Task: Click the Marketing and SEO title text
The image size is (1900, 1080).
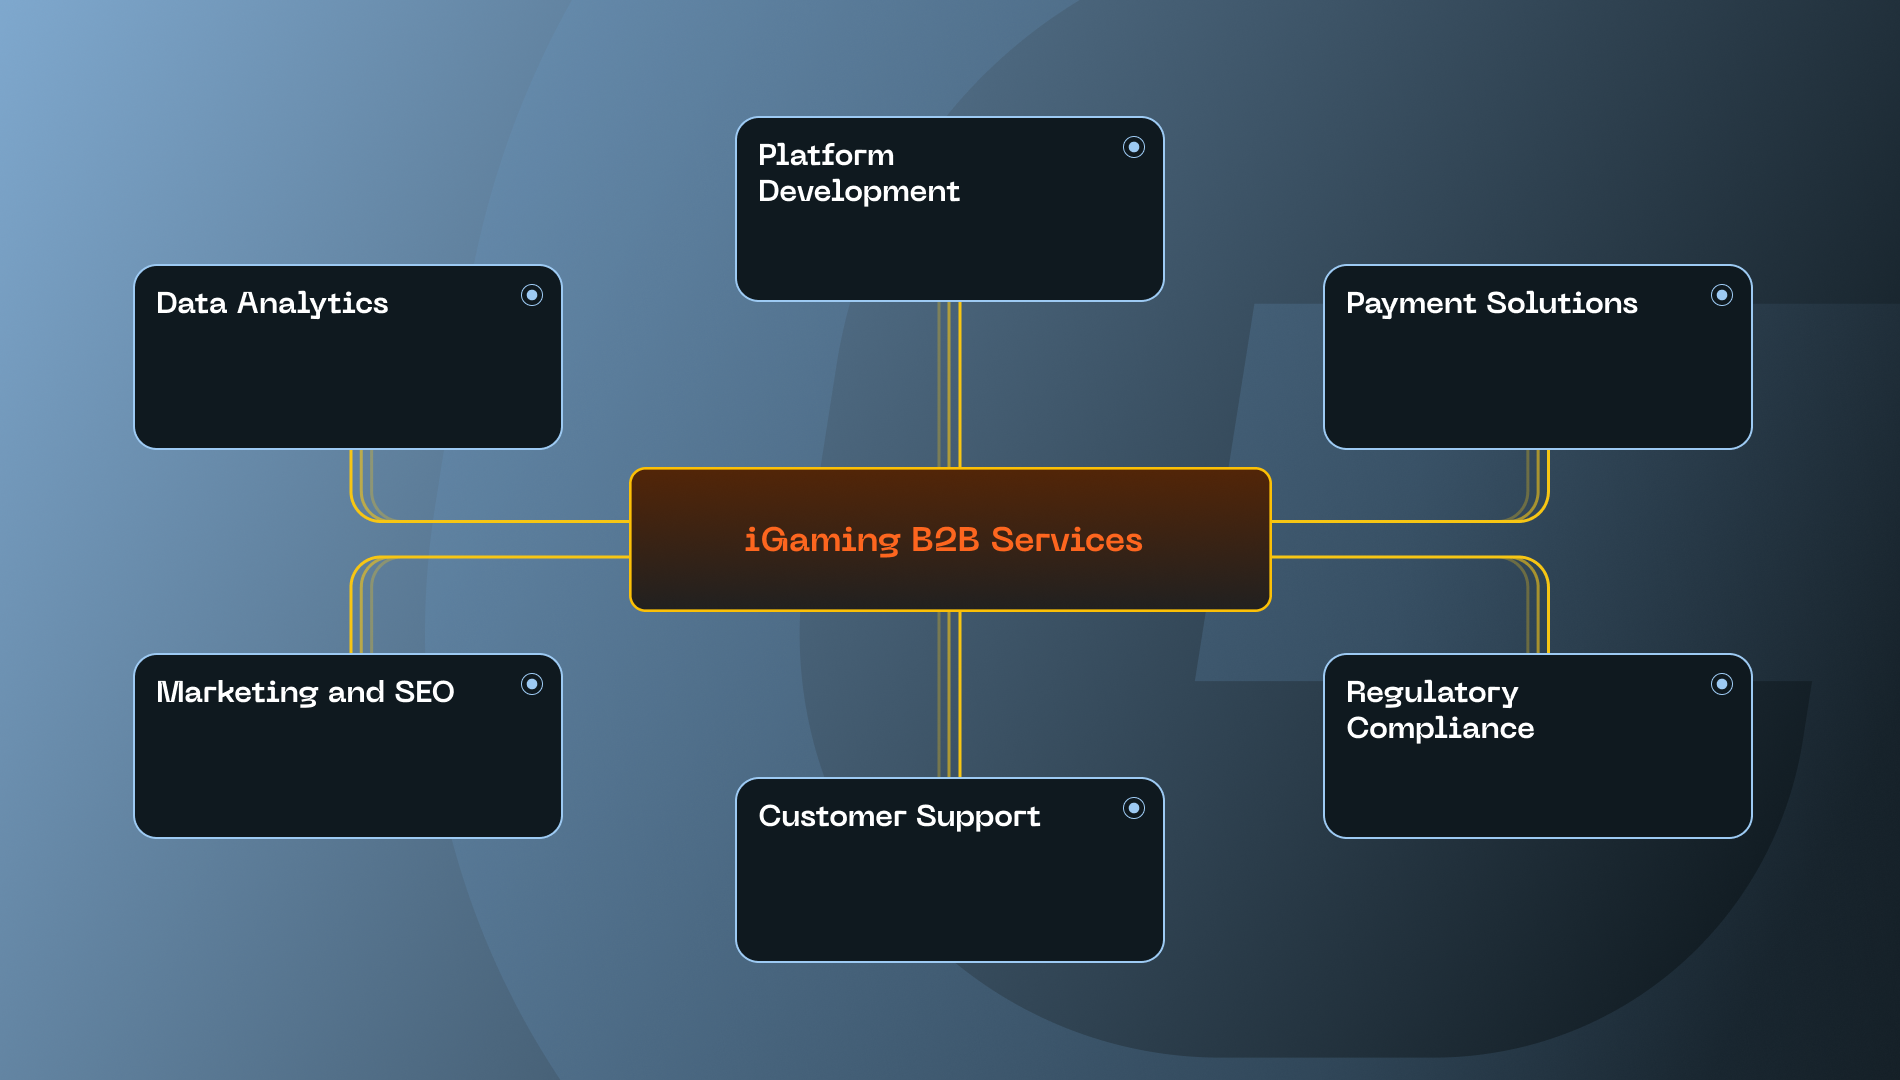Action: [x=305, y=692]
